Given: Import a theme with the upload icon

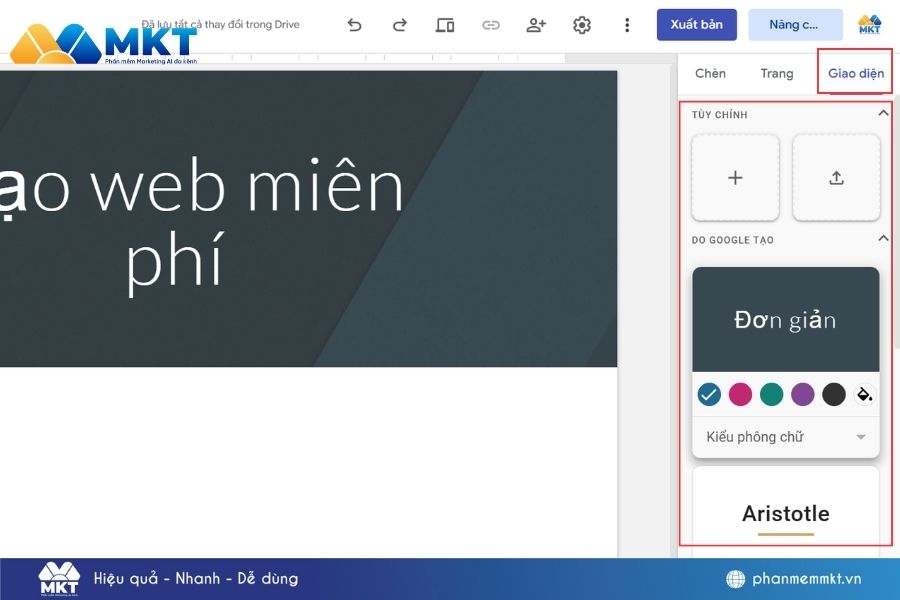Looking at the screenshot, I should [x=836, y=178].
